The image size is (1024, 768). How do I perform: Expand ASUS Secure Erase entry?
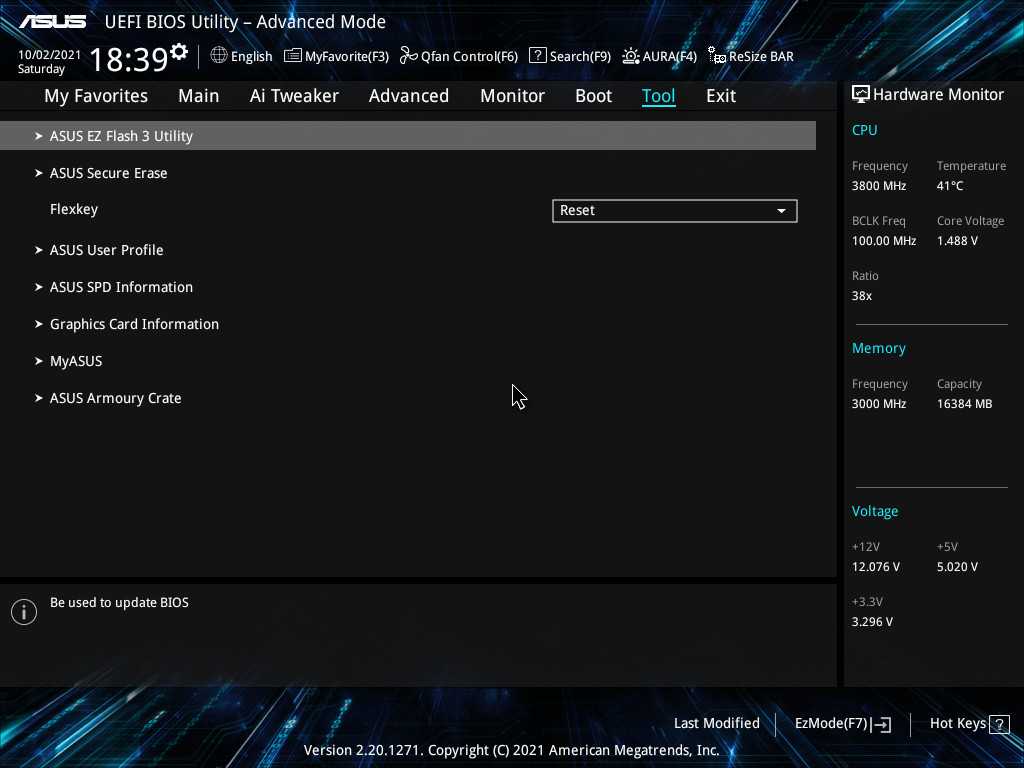coord(108,173)
